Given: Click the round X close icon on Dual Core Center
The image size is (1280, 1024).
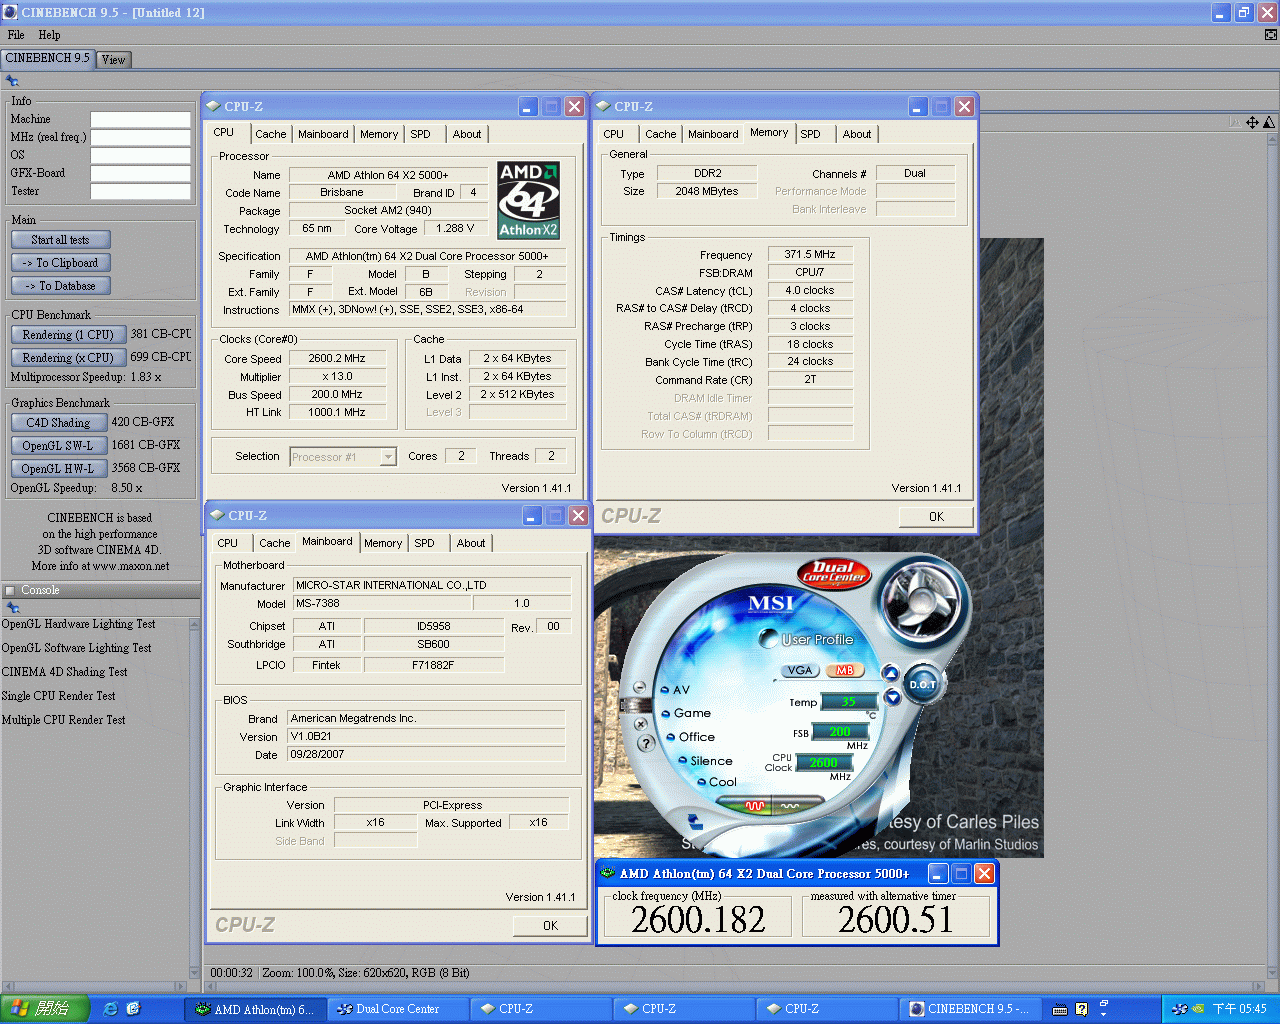Looking at the screenshot, I should click(x=639, y=722).
